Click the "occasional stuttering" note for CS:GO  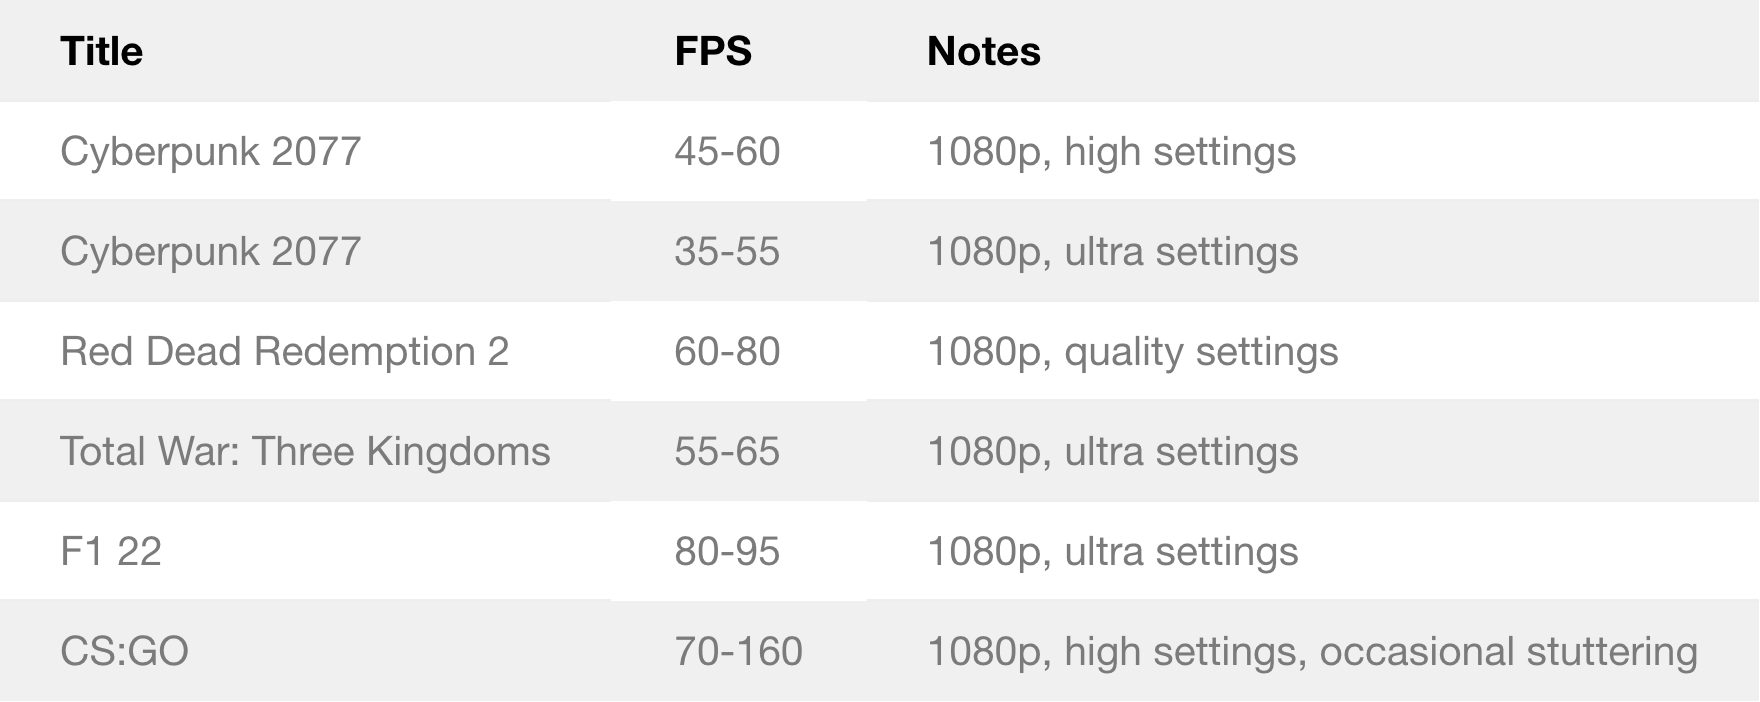[1508, 651]
